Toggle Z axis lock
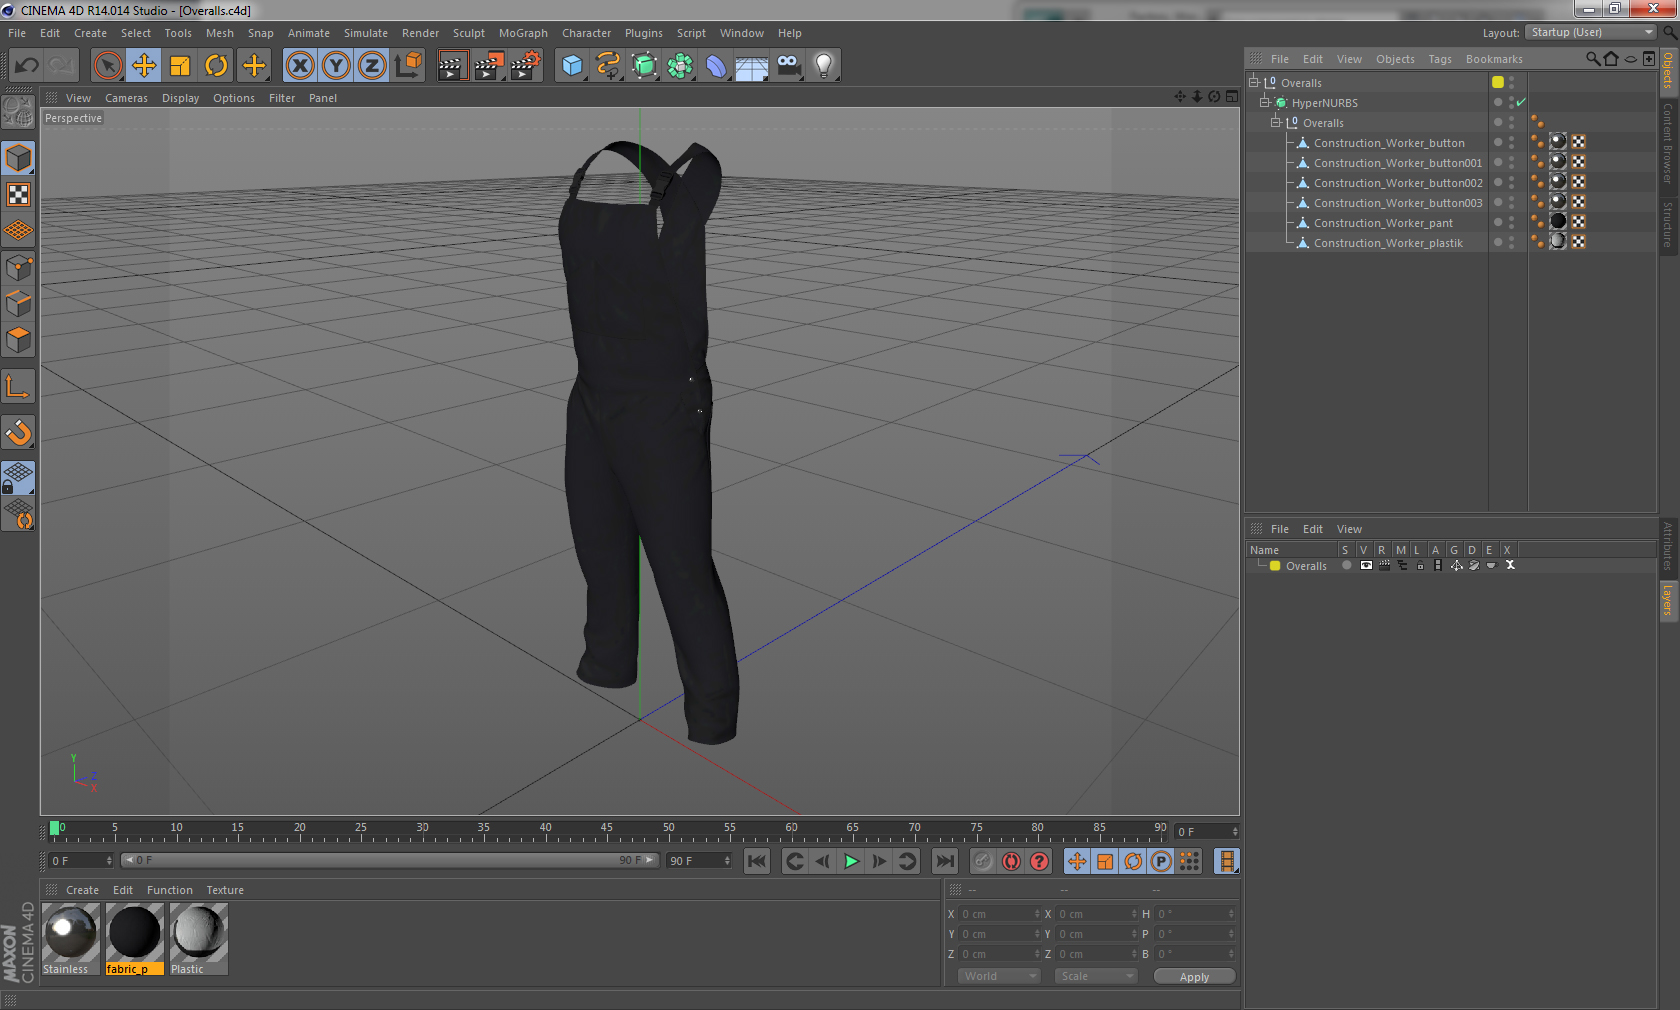The height and width of the screenshot is (1010, 1680). point(372,66)
